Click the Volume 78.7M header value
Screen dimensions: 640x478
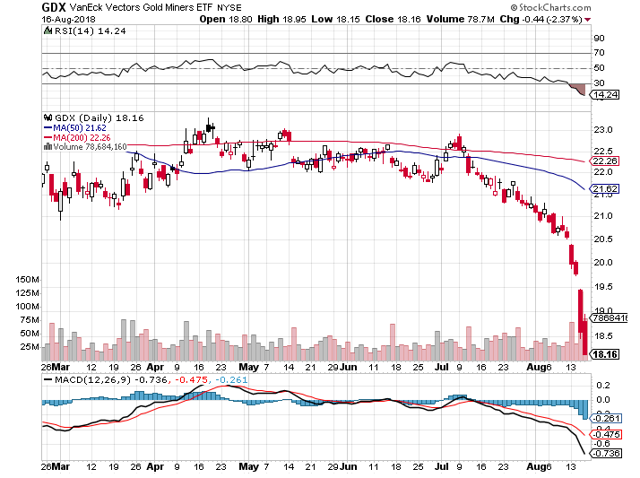click(460, 19)
